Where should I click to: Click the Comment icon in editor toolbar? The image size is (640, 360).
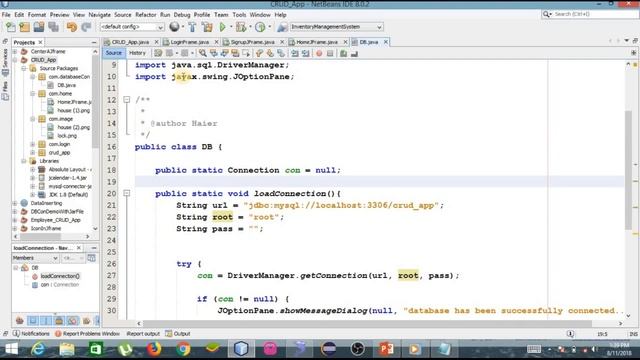click(344, 53)
